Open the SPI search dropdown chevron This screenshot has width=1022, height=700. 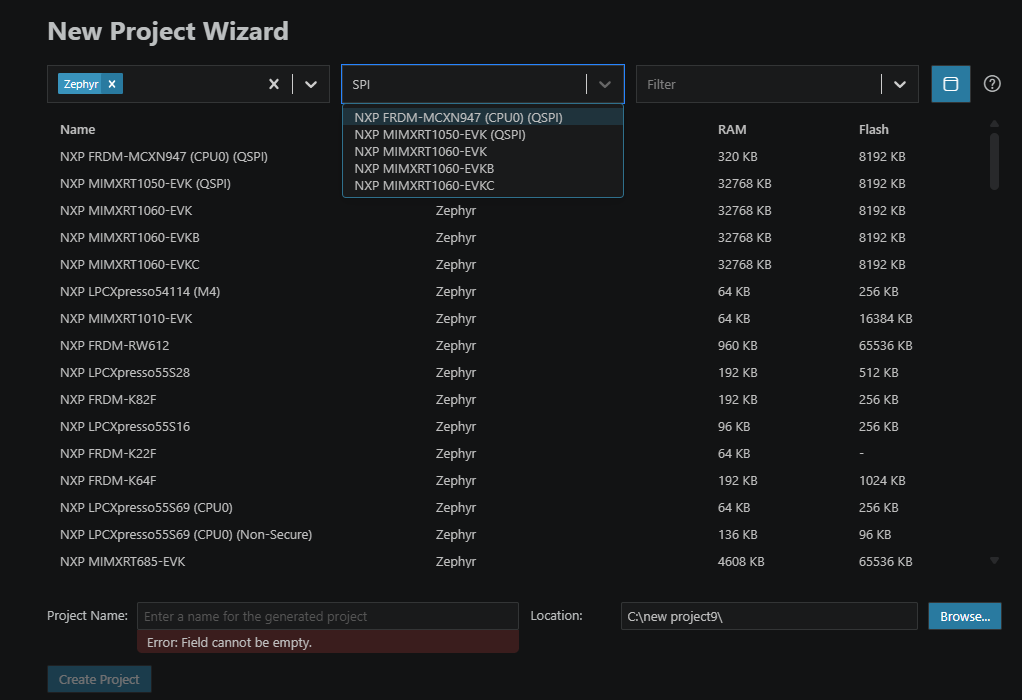point(605,84)
